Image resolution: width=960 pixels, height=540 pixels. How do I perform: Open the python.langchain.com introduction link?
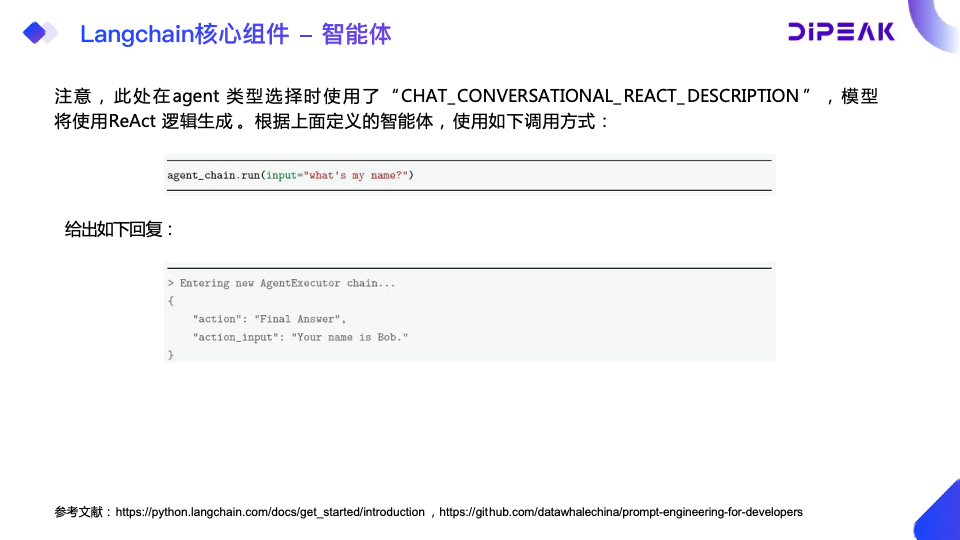point(270,512)
